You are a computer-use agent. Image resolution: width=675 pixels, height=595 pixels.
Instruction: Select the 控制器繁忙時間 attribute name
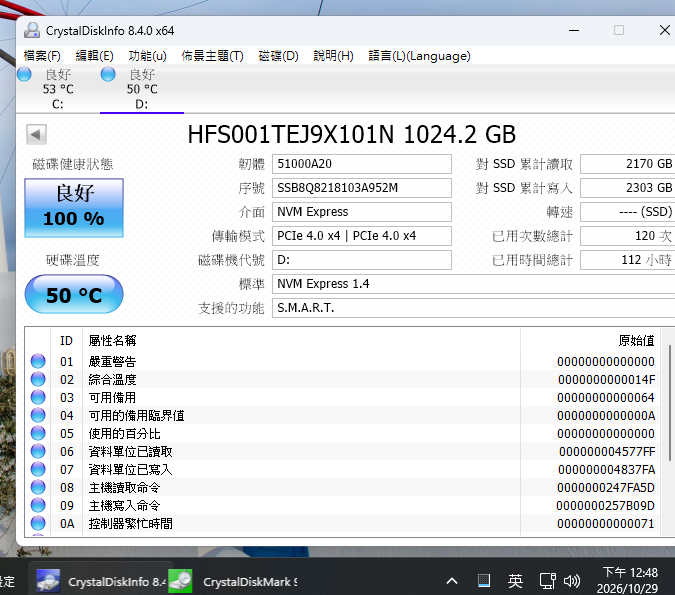(130, 524)
